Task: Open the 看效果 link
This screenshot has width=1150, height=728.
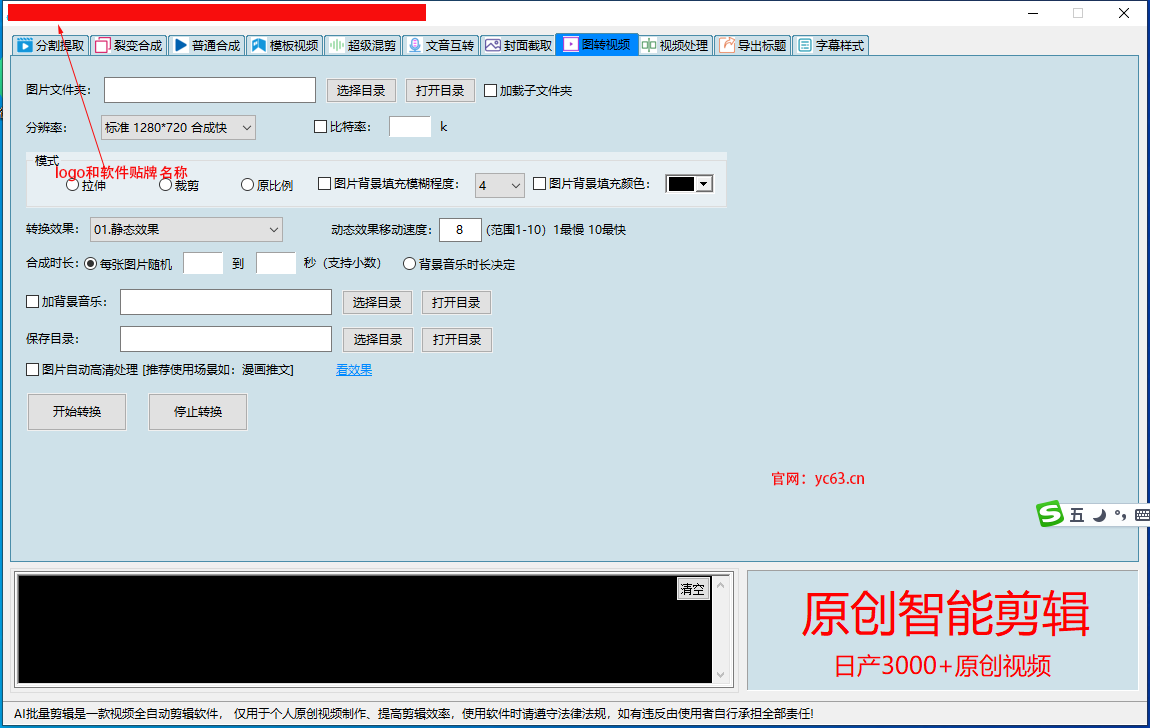Action: tap(354, 369)
